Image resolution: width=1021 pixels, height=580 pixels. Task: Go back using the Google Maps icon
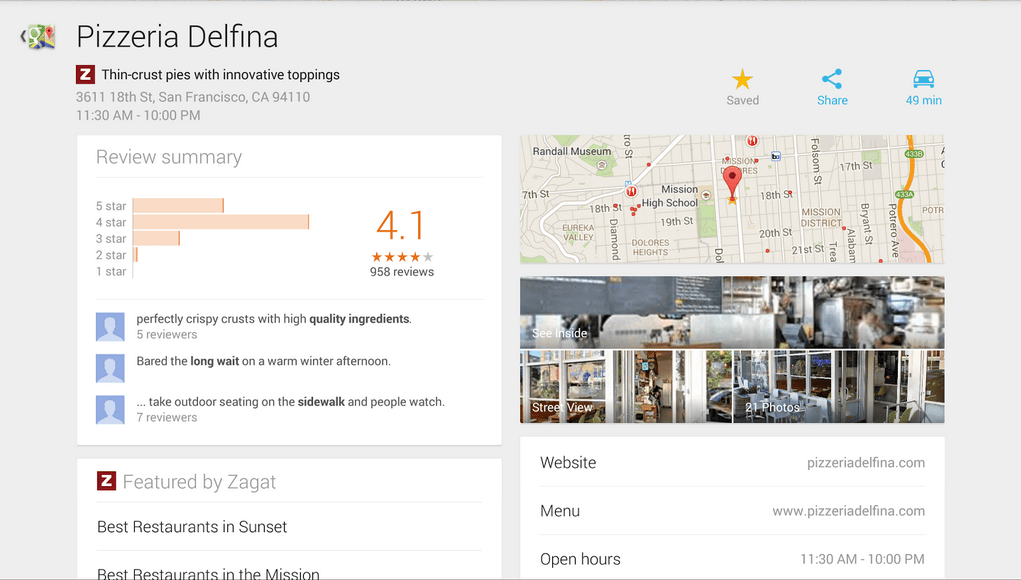click(x=38, y=36)
